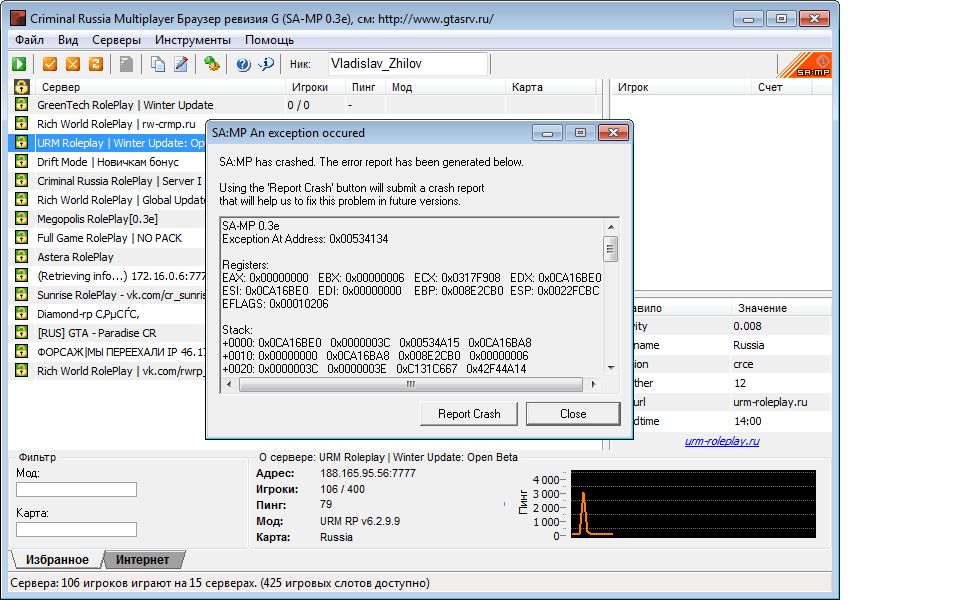Select the GreenTech RolePlay server row
Screen dimensions: 960x600
[x=303, y=105]
